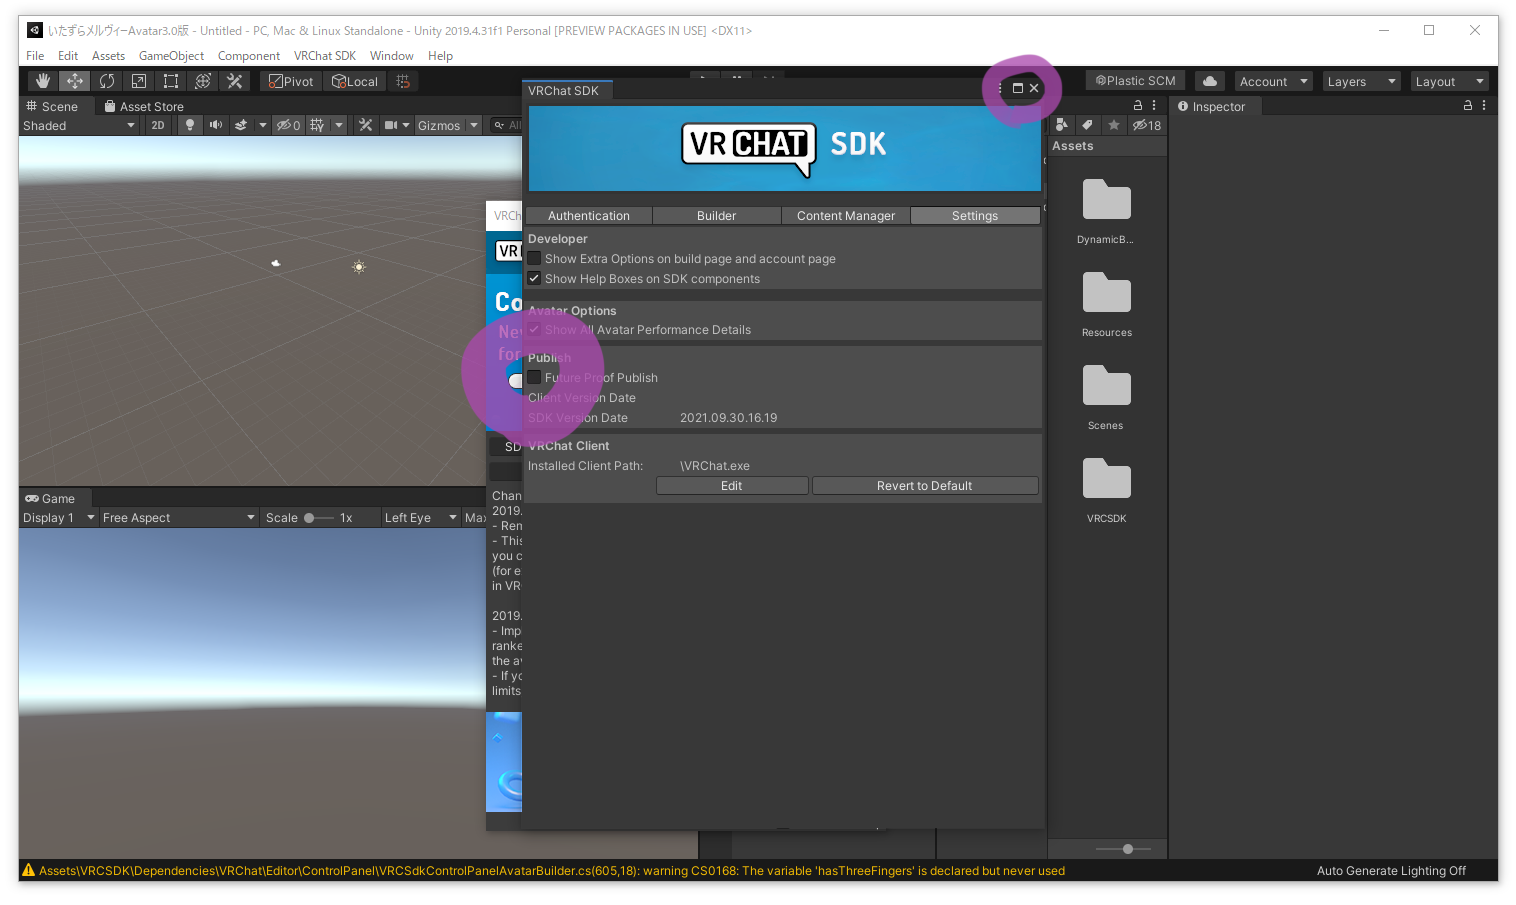This screenshot has width=1516, height=905.
Task: Open Project panel kebab menu
Action: tap(1154, 105)
